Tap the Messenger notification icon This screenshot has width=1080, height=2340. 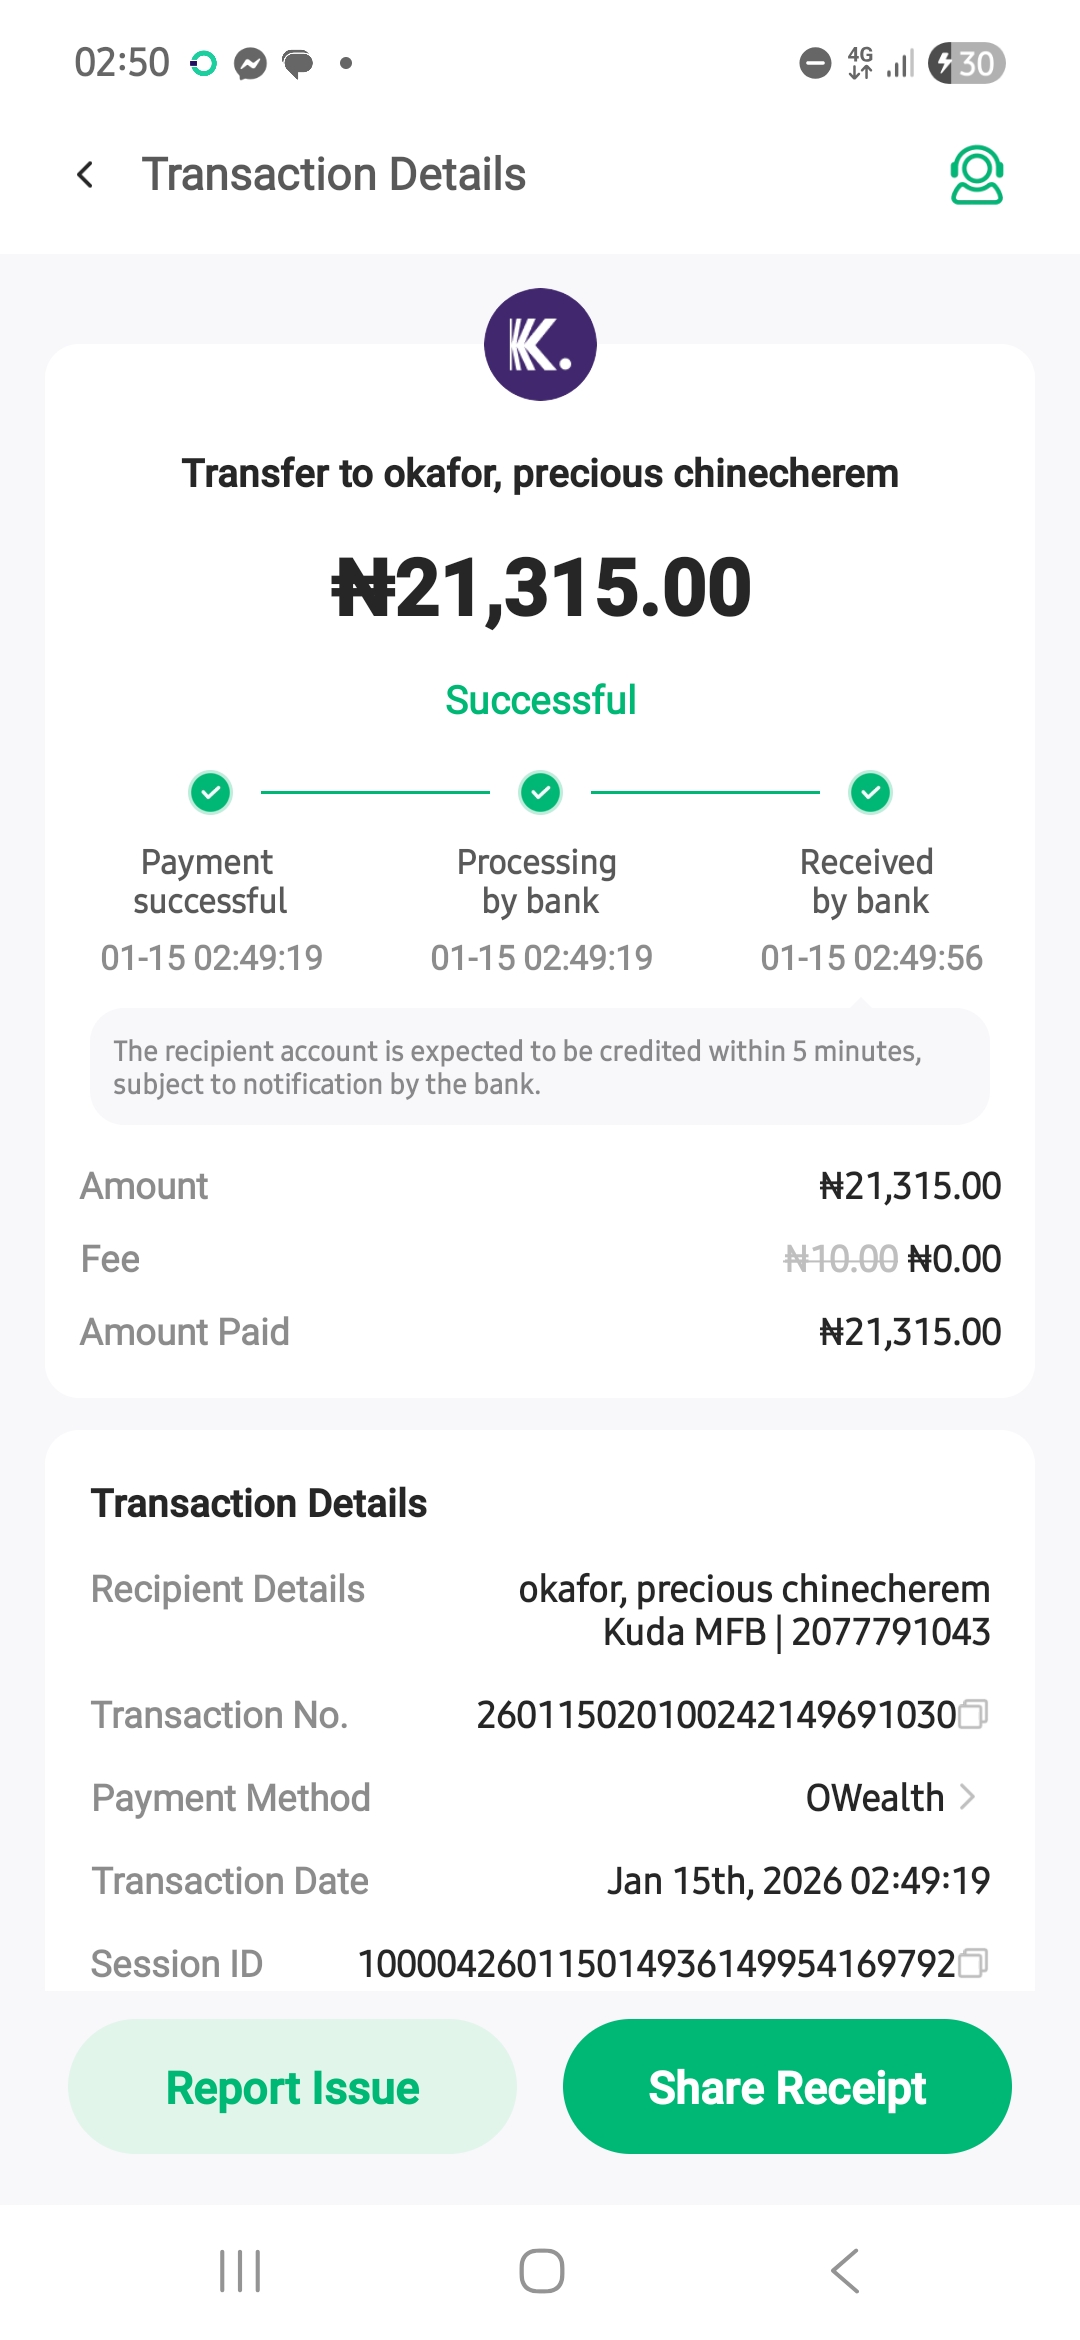coord(250,64)
